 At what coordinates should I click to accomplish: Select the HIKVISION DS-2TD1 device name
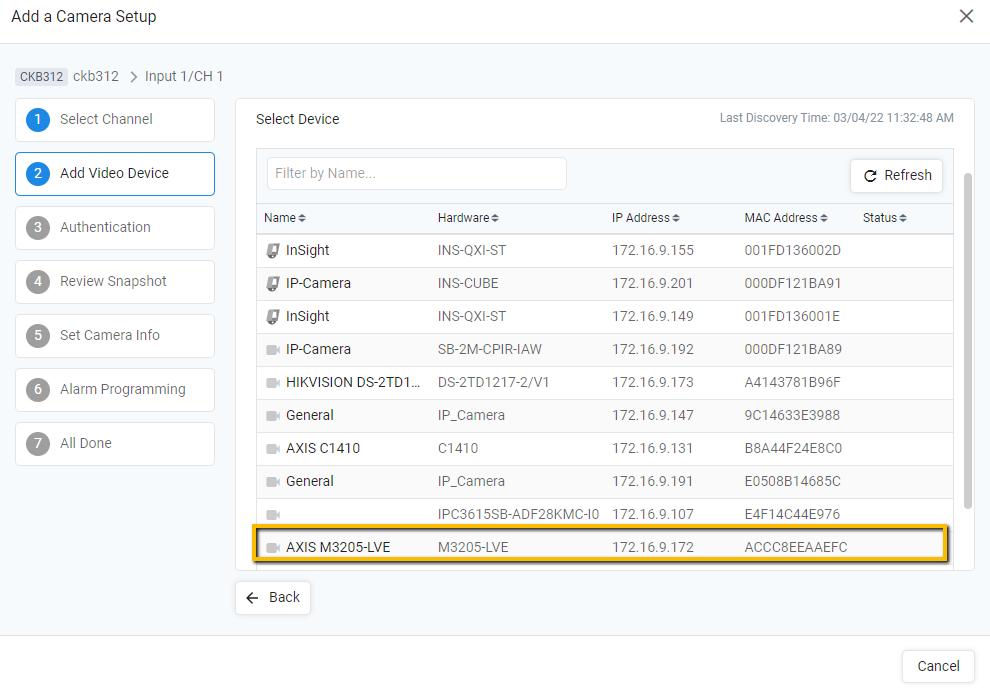click(x=353, y=382)
